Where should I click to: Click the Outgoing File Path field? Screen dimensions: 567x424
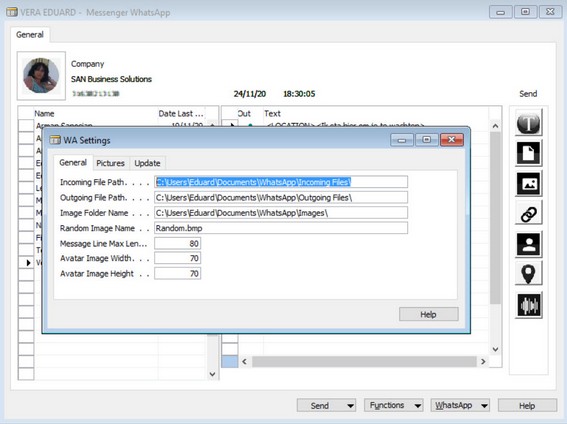281,197
